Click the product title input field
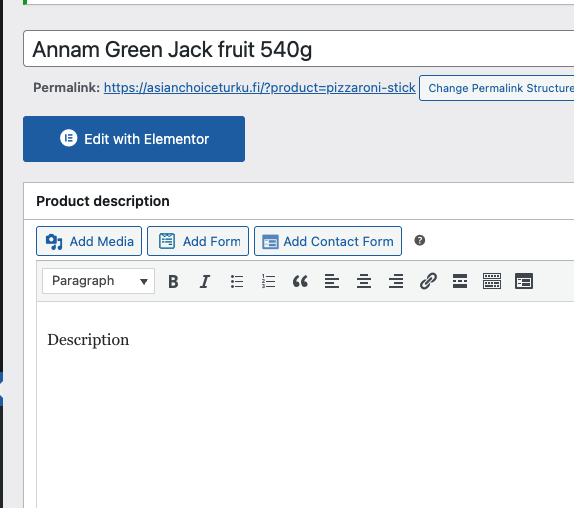 [x=299, y=49]
